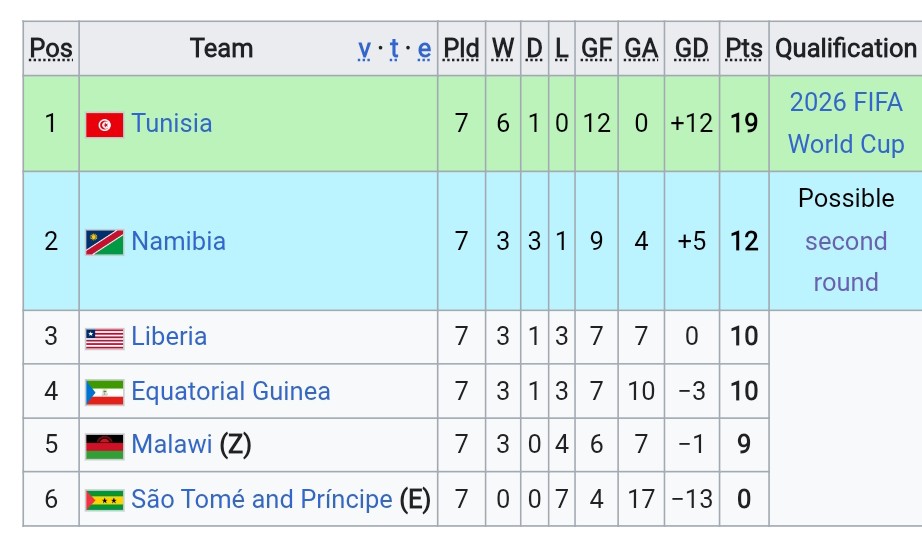Image resolution: width=922 pixels, height=534 pixels.
Task: Open the São Tomé and Príncipe link
Action: (x=262, y=499)
